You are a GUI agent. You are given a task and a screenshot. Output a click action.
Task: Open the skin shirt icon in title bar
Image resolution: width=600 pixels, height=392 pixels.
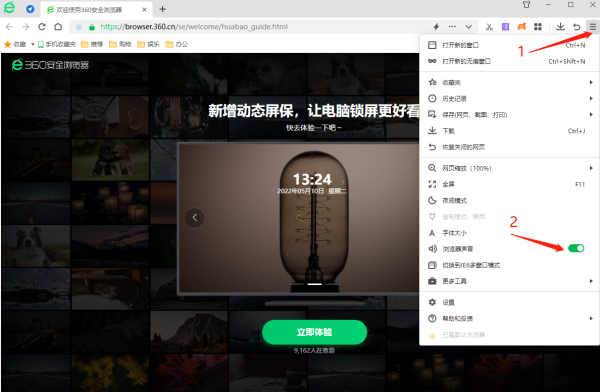(x=527, y=5)
